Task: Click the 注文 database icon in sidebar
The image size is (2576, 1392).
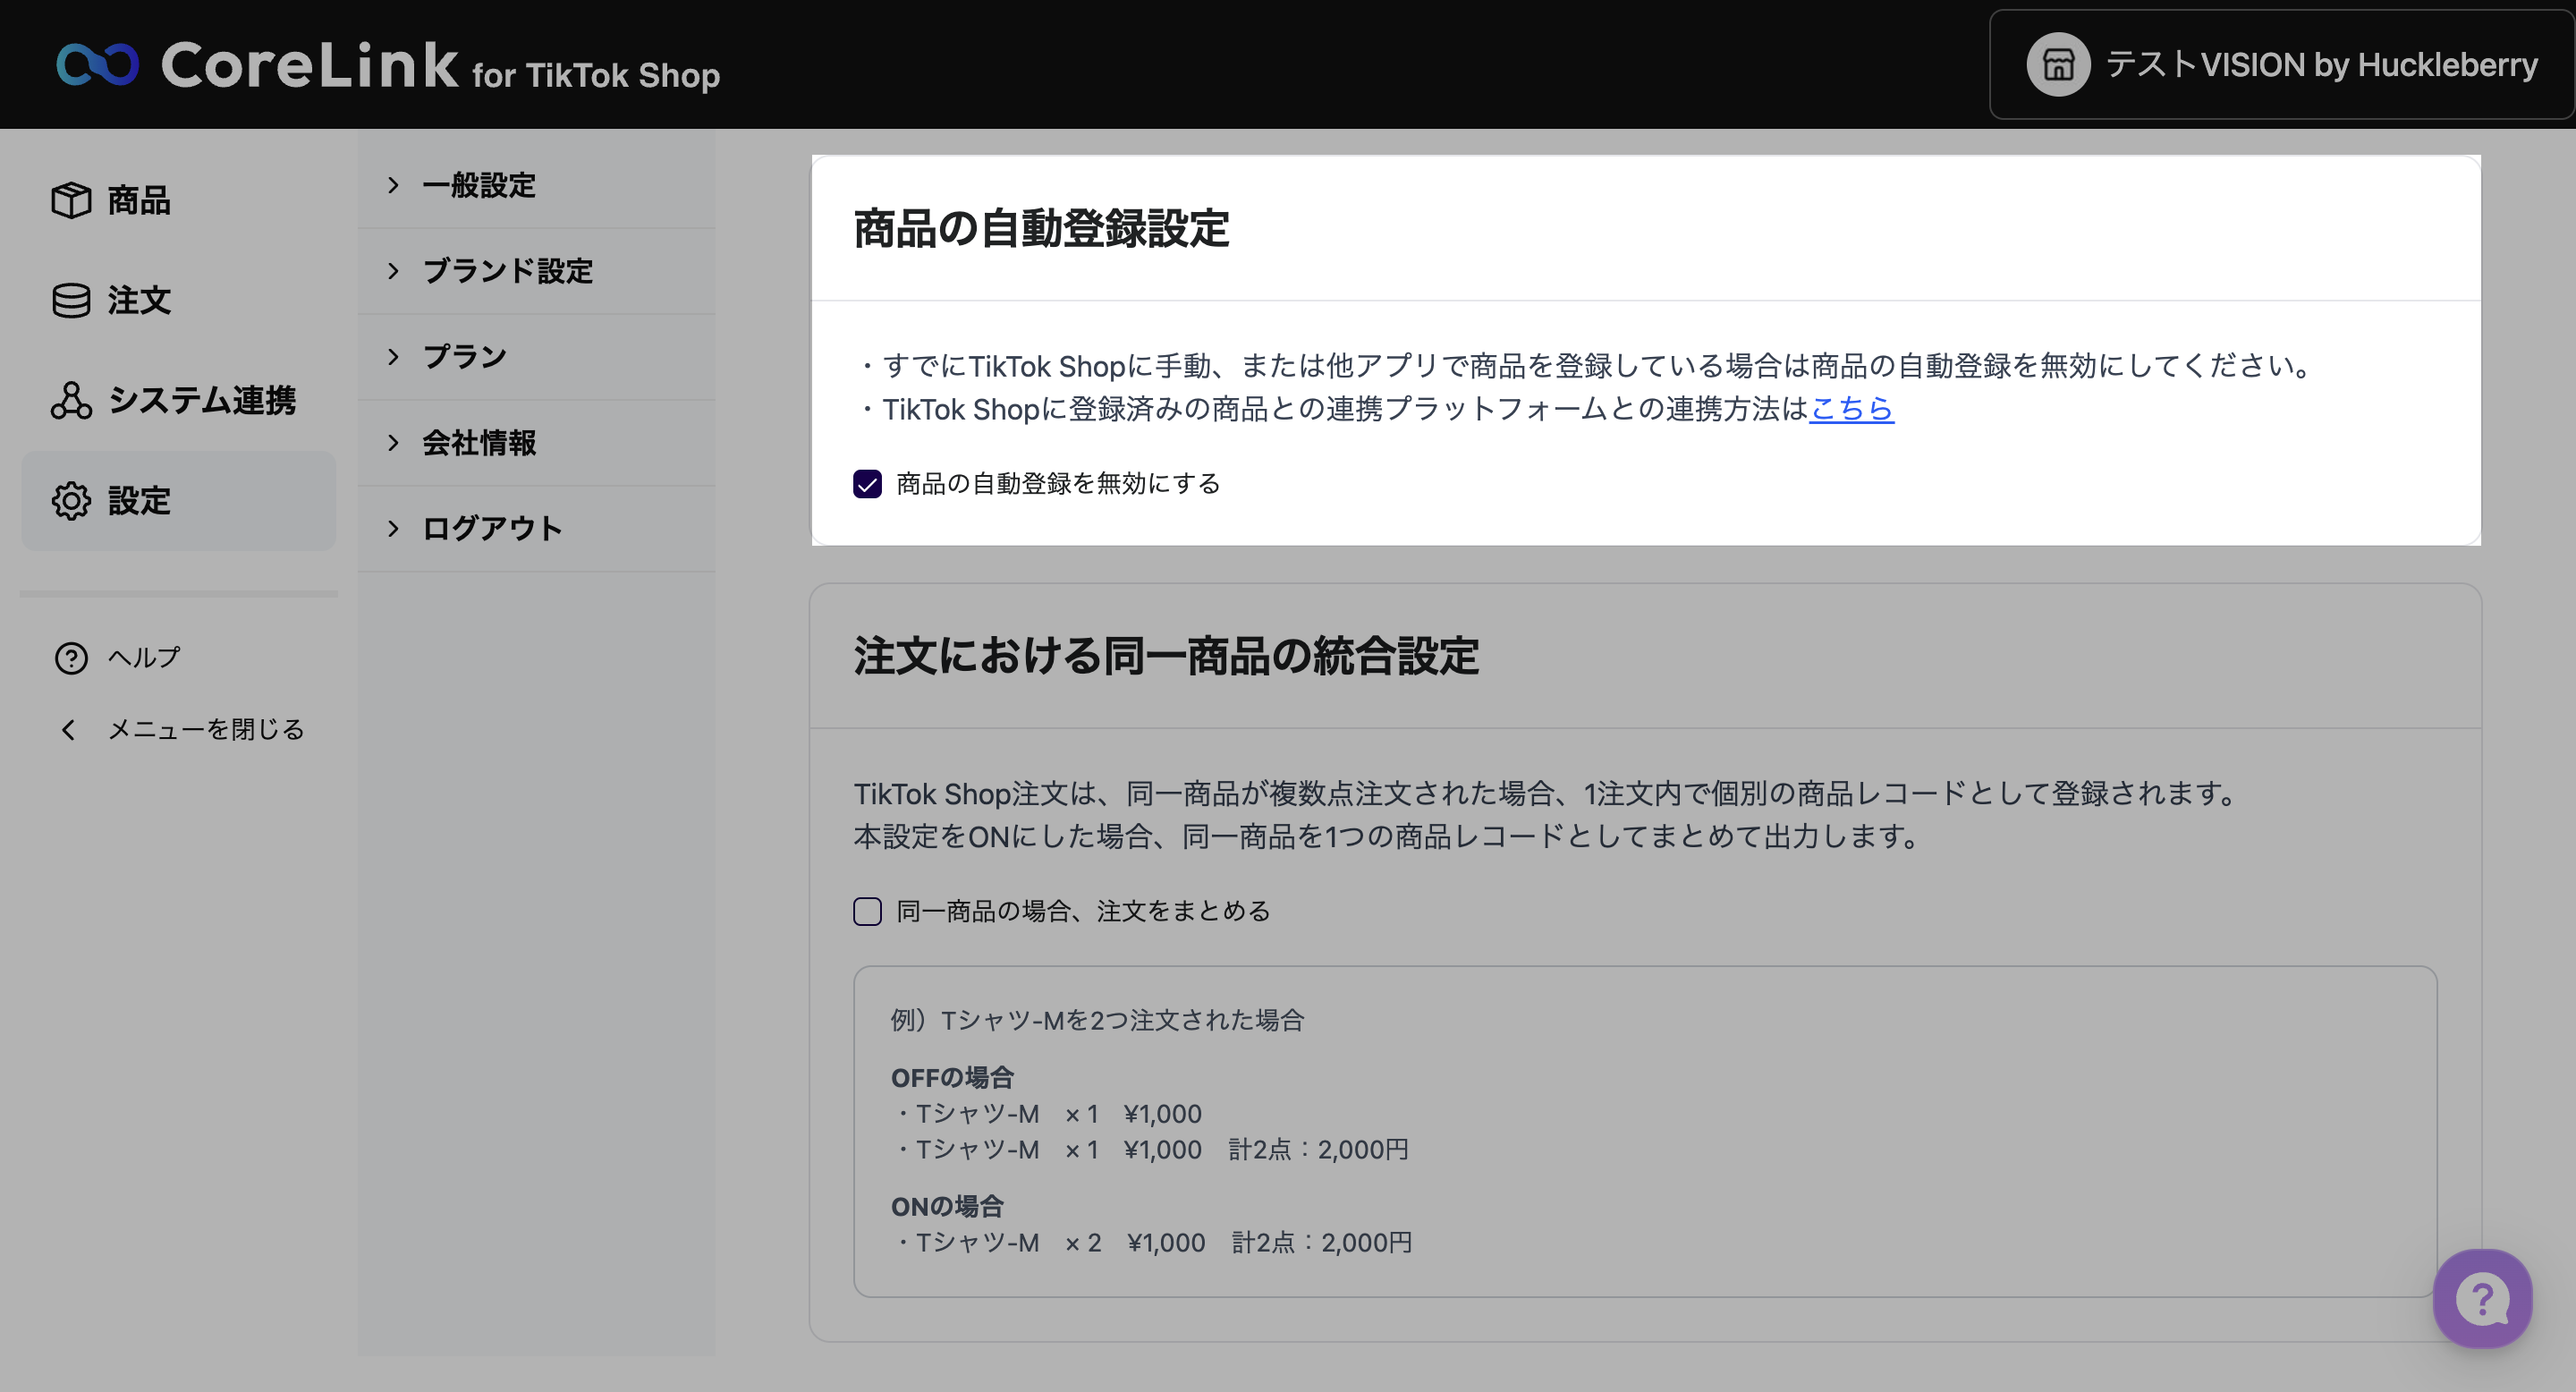Action: [x=71, y=300]
